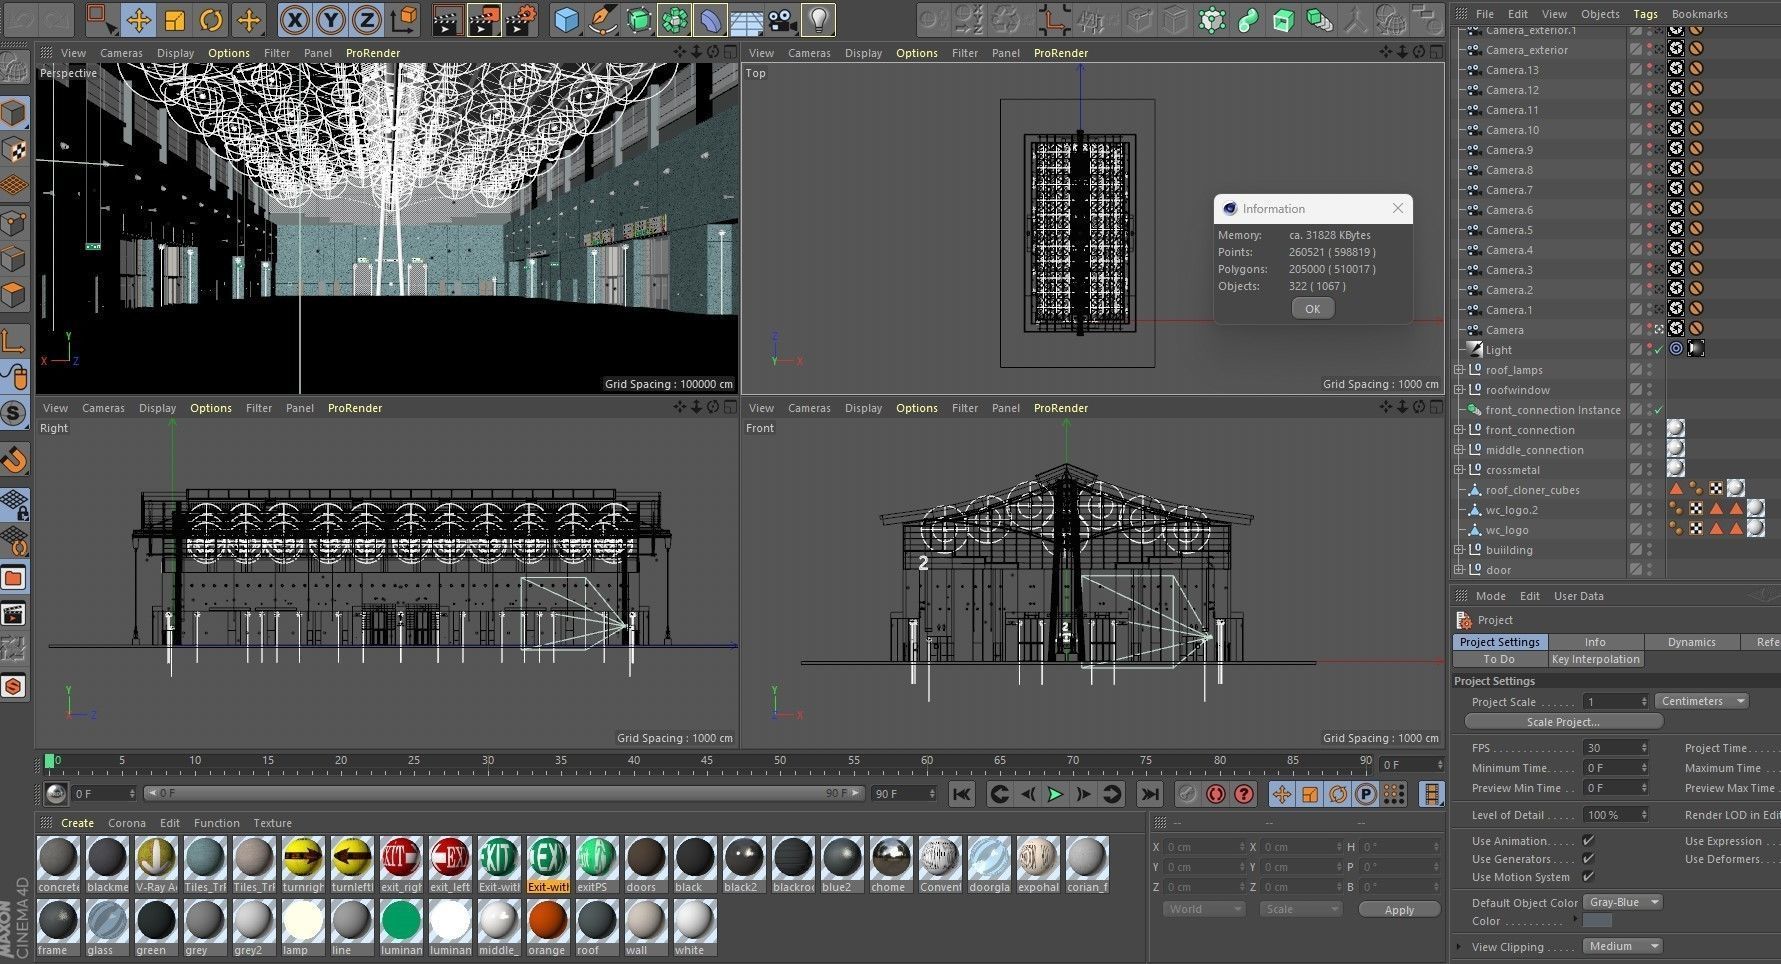Open Bookmarks menu in Object Manager
This screenshot has height=964, width=1781.
click(x=1699, y=14)
